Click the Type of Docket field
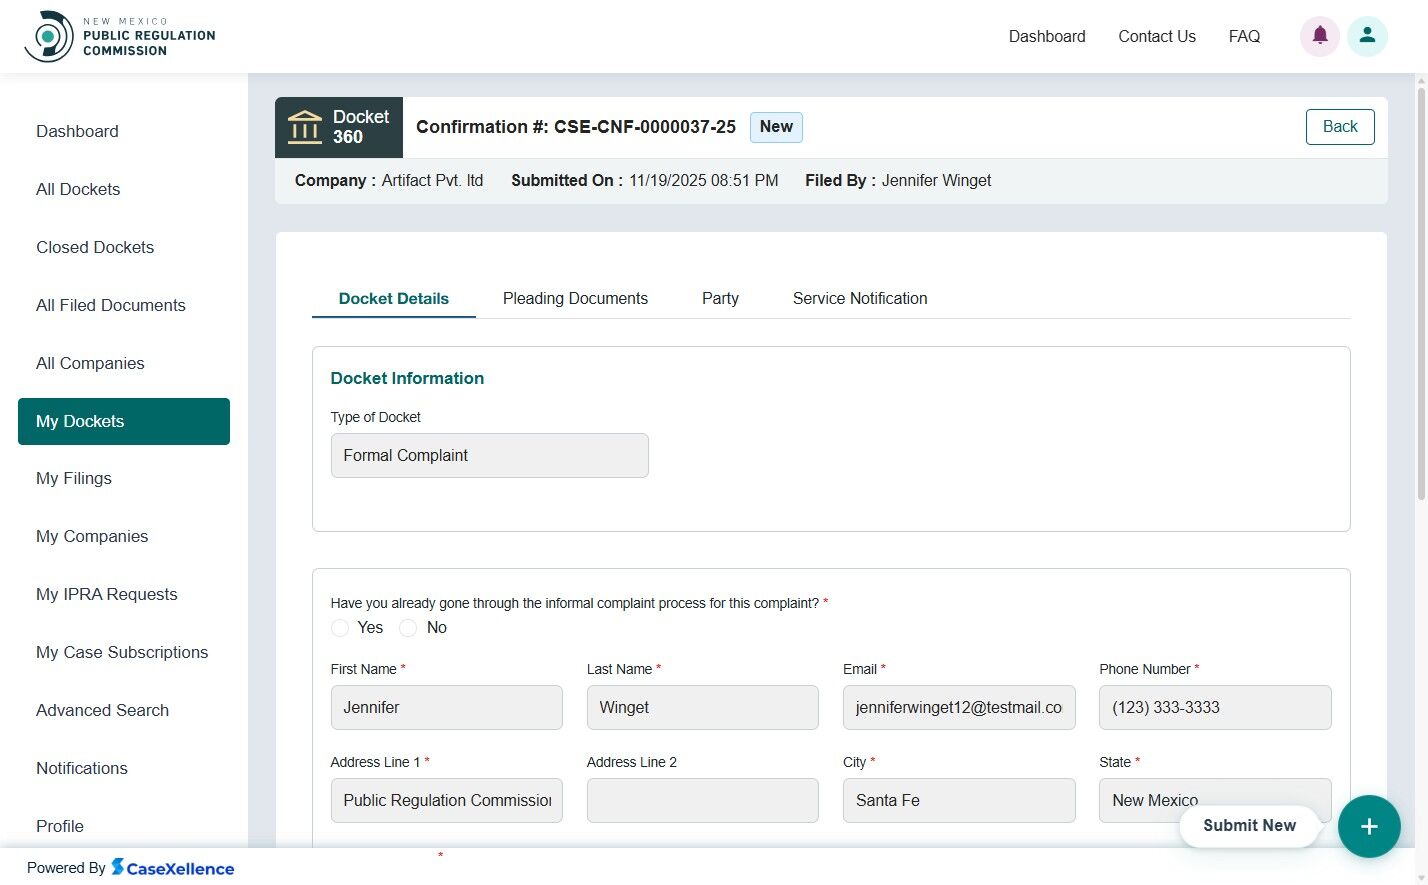The width and height of the screenshot is (1428, 885). click(489, 455)
